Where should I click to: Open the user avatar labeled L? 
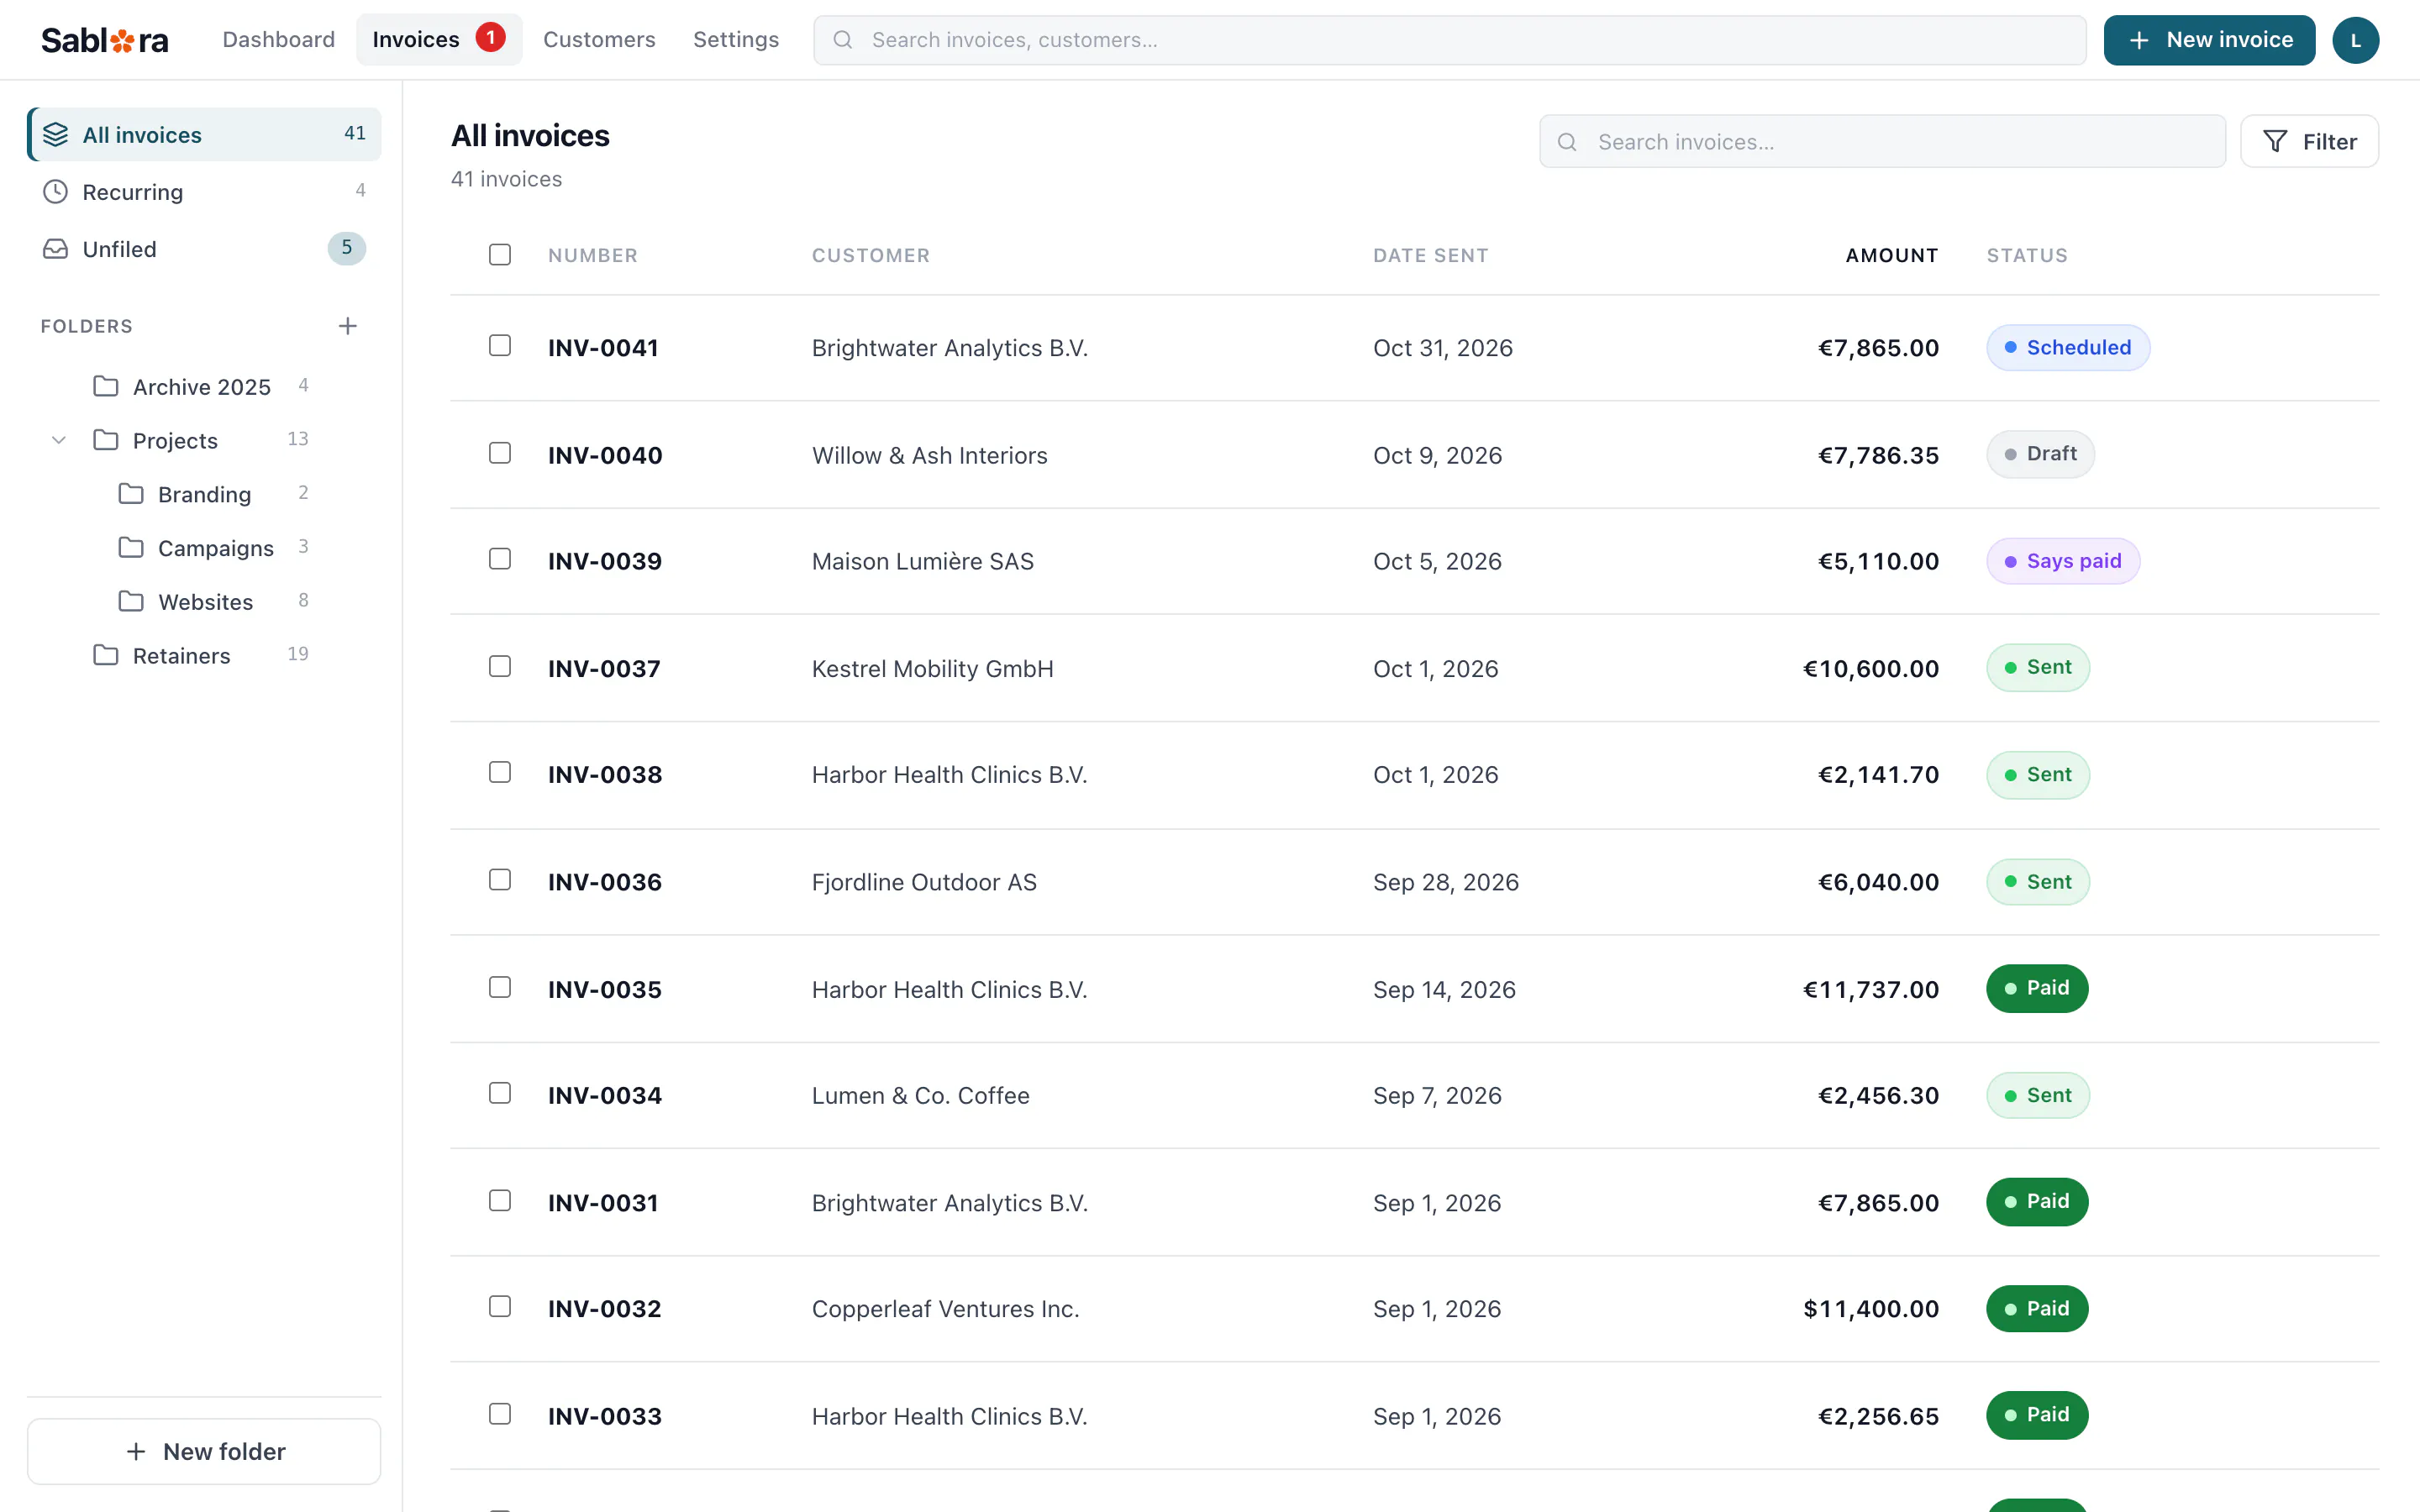click(2355, 40)
